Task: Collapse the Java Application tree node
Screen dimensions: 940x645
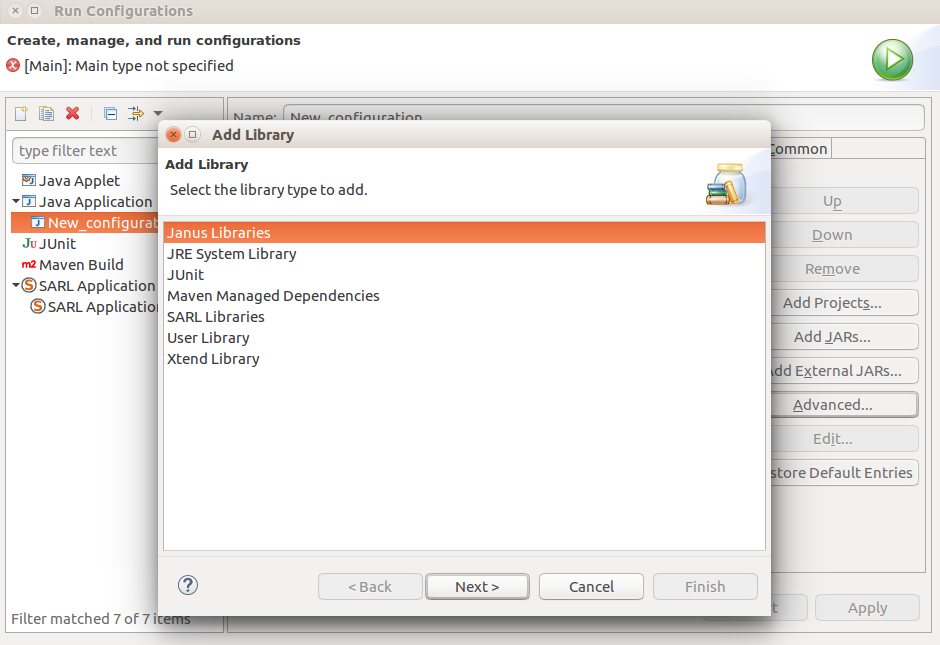Action: (16, 201)
